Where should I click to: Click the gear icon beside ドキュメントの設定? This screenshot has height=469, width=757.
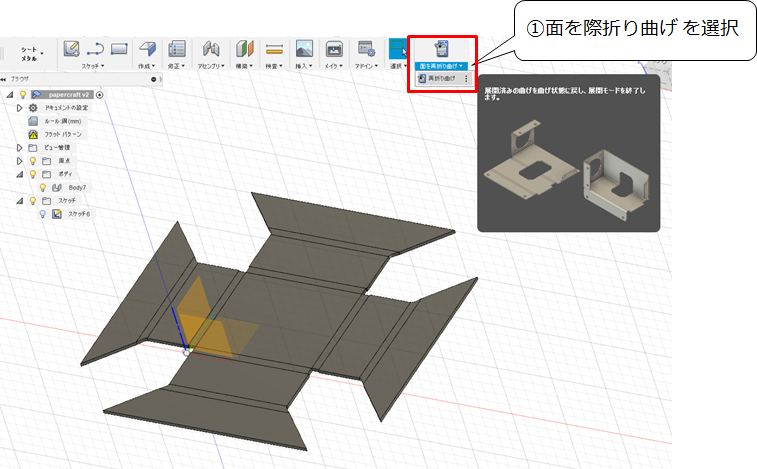[x=33, y=108]
